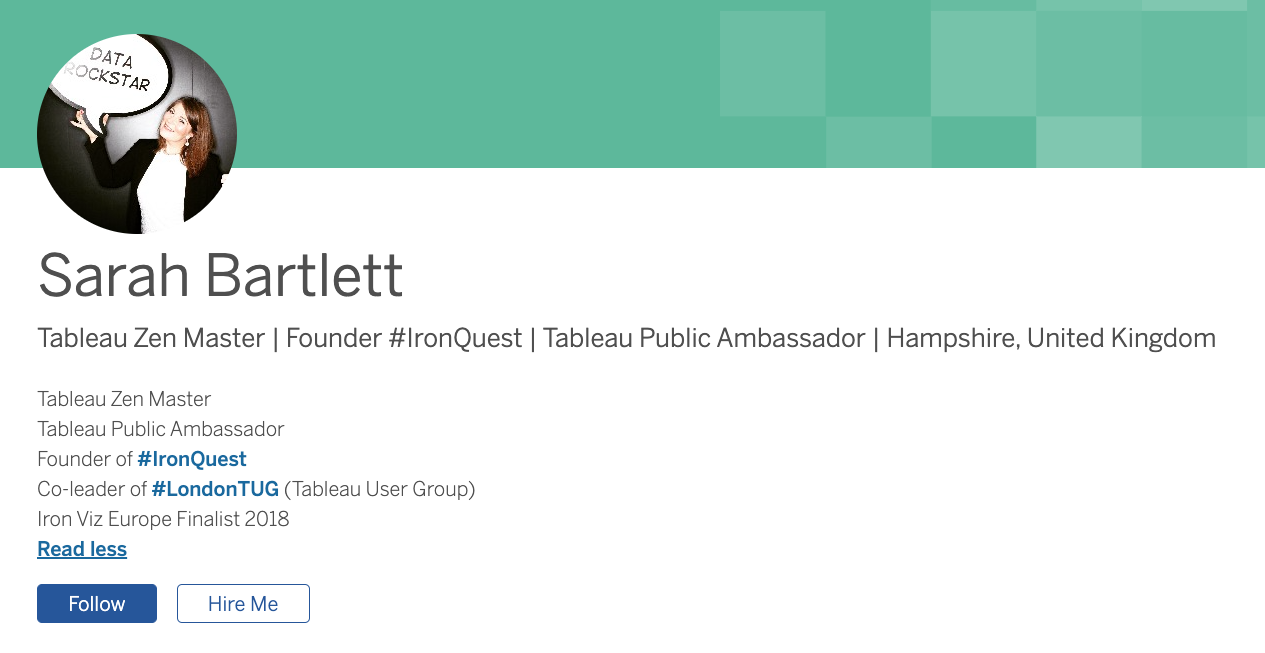Click 'Tableau Zen Master' in the headline

[x=151, y=338]
